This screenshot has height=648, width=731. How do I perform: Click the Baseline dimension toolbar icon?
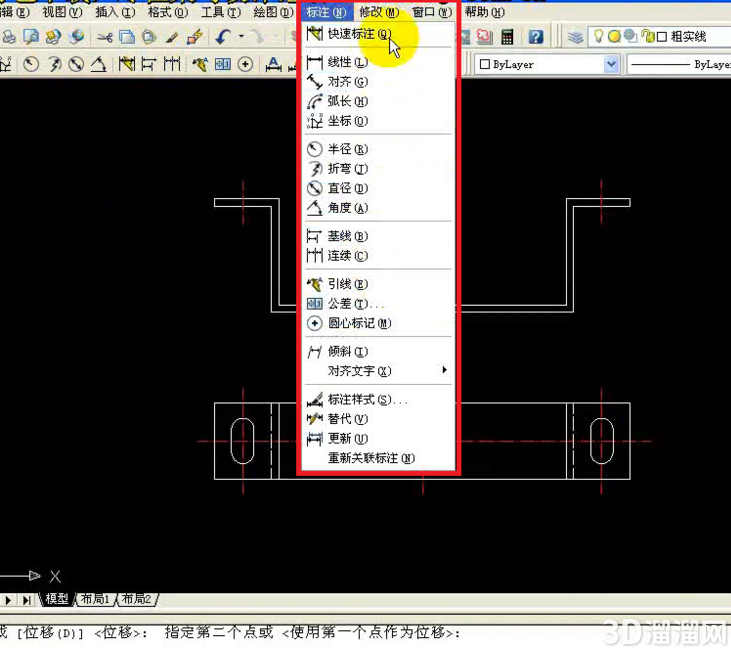(148, 64)
